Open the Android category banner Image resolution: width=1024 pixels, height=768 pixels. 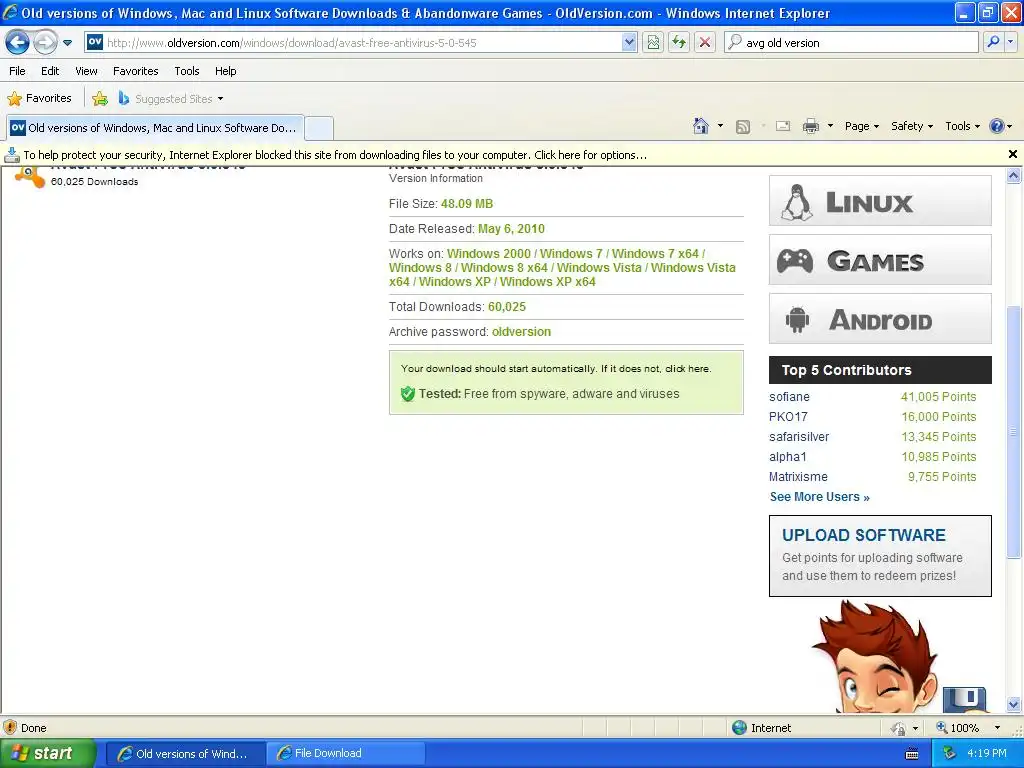[880, 319]
